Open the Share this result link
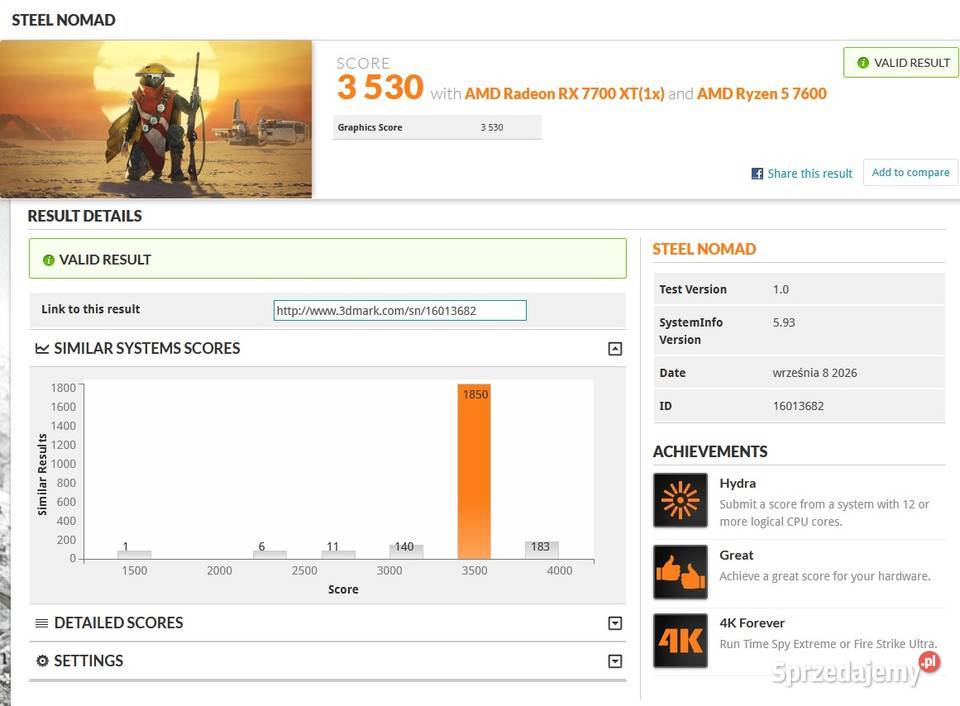This screenshot has width=960, height=706. [x=809, y=174]
